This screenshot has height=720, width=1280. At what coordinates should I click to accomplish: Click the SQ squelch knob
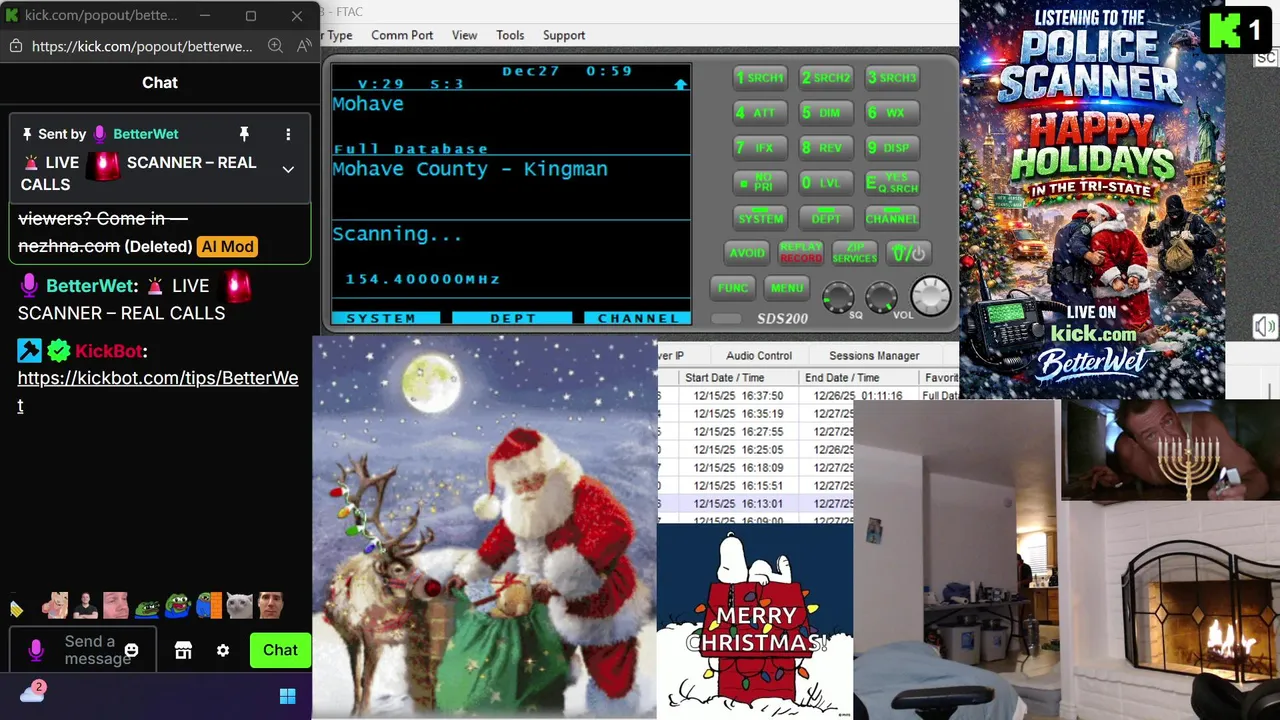coord(838,297)
